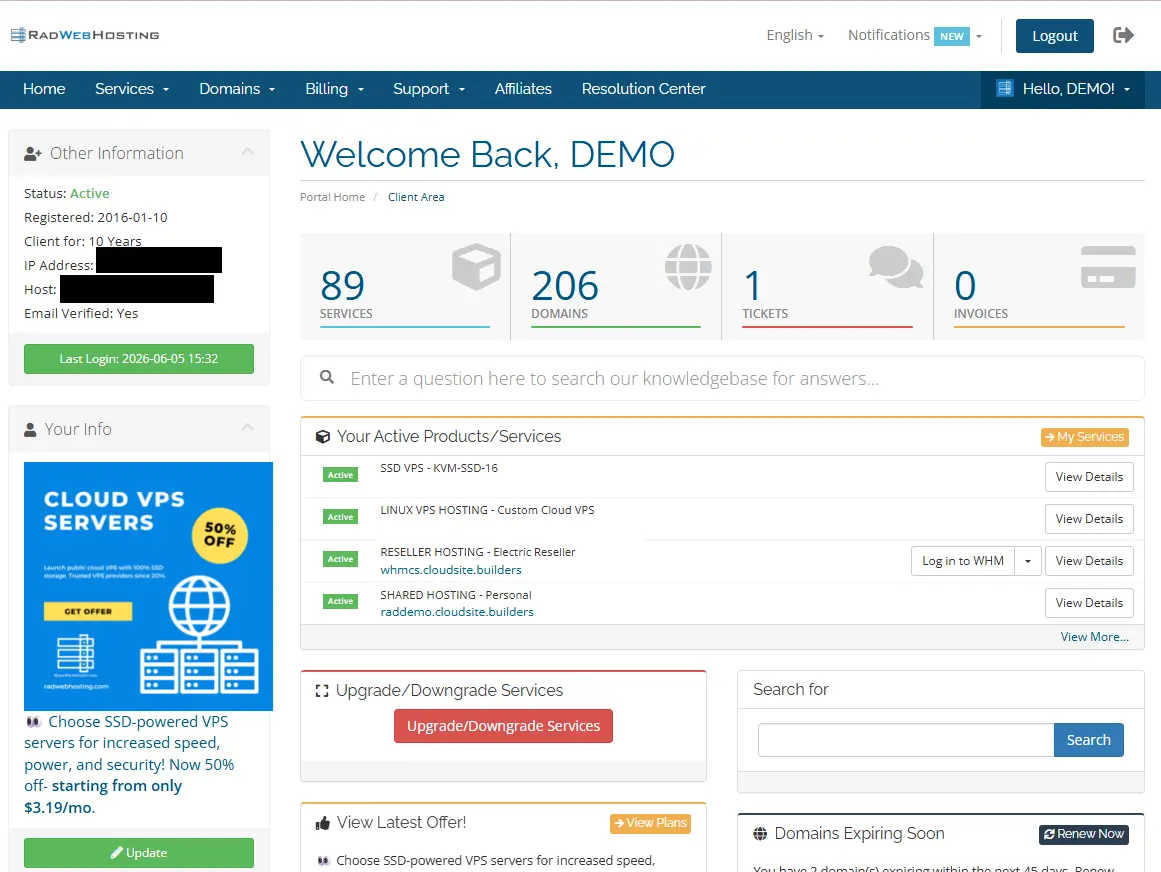This screenshot has width=1161, height=872.
Task: View details for Reseller Hosting Electric Reseller
Action: coord(1089,561)
